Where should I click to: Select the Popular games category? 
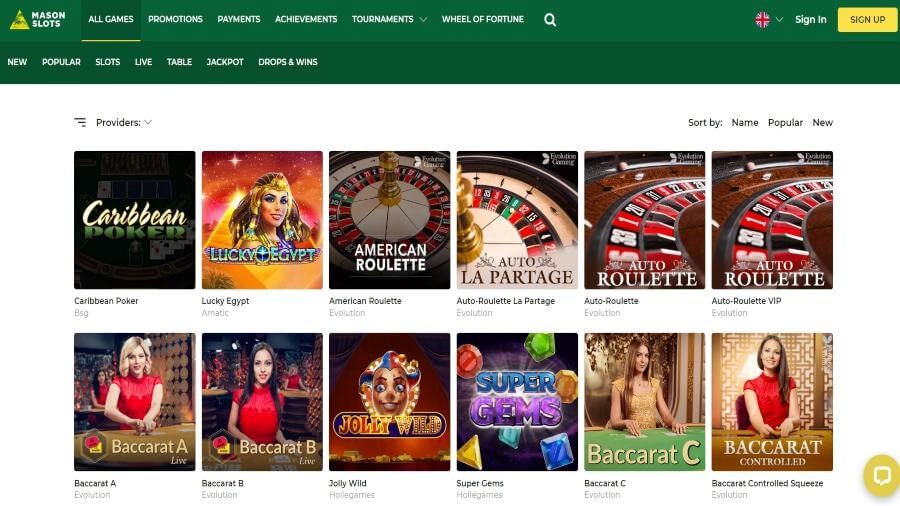[61, 62]
